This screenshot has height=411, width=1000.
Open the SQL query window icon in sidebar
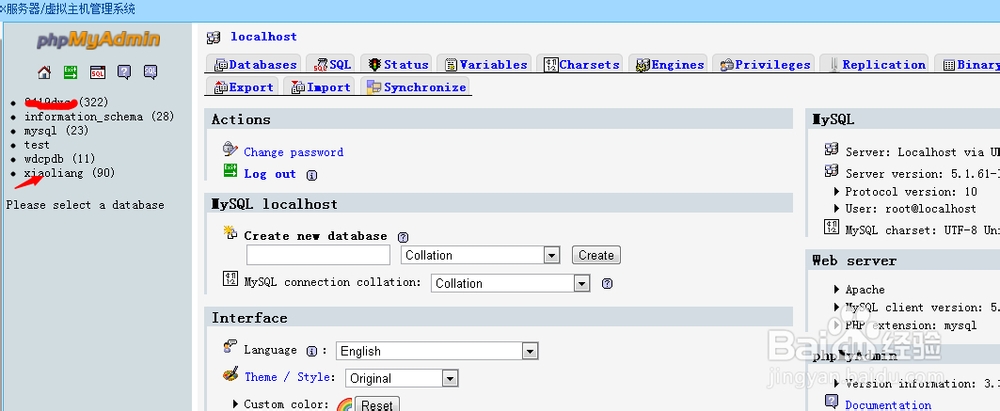tap(97, 72)
